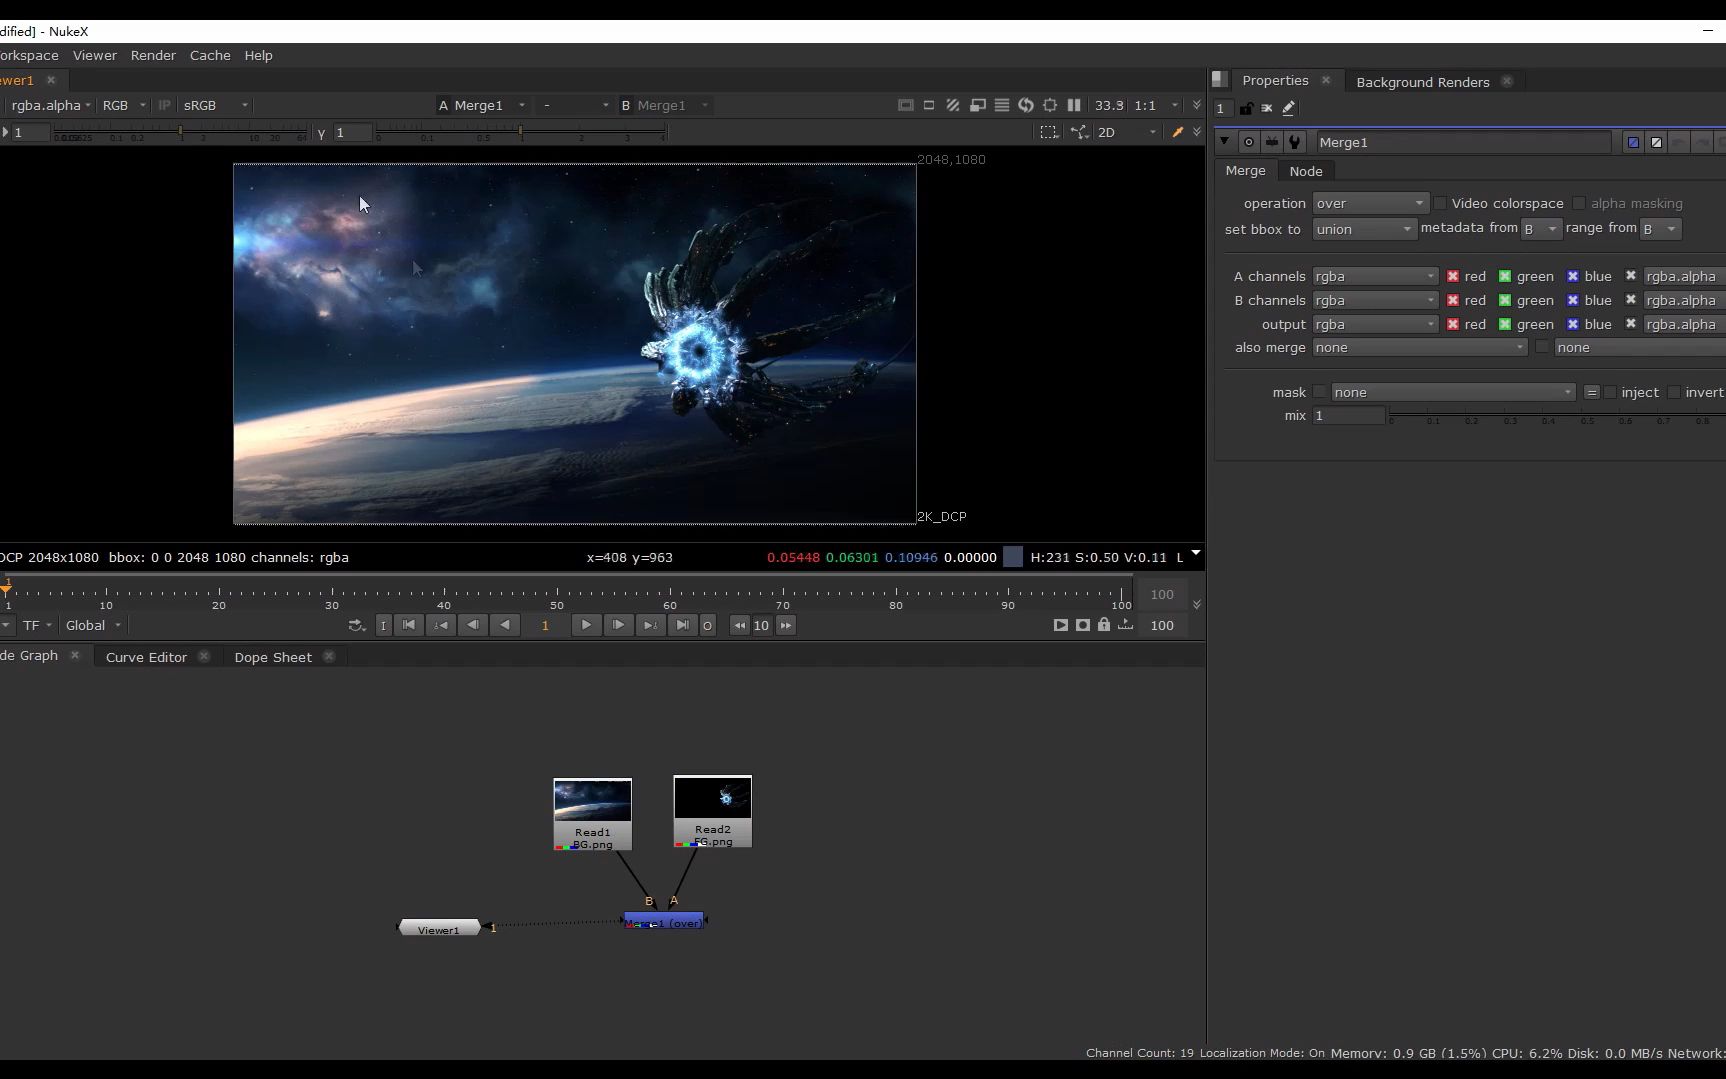Expand the 2D view mode dropdown
Image resolution: width=1726 pixels, height=1079 pixels.
point(1127,132)
